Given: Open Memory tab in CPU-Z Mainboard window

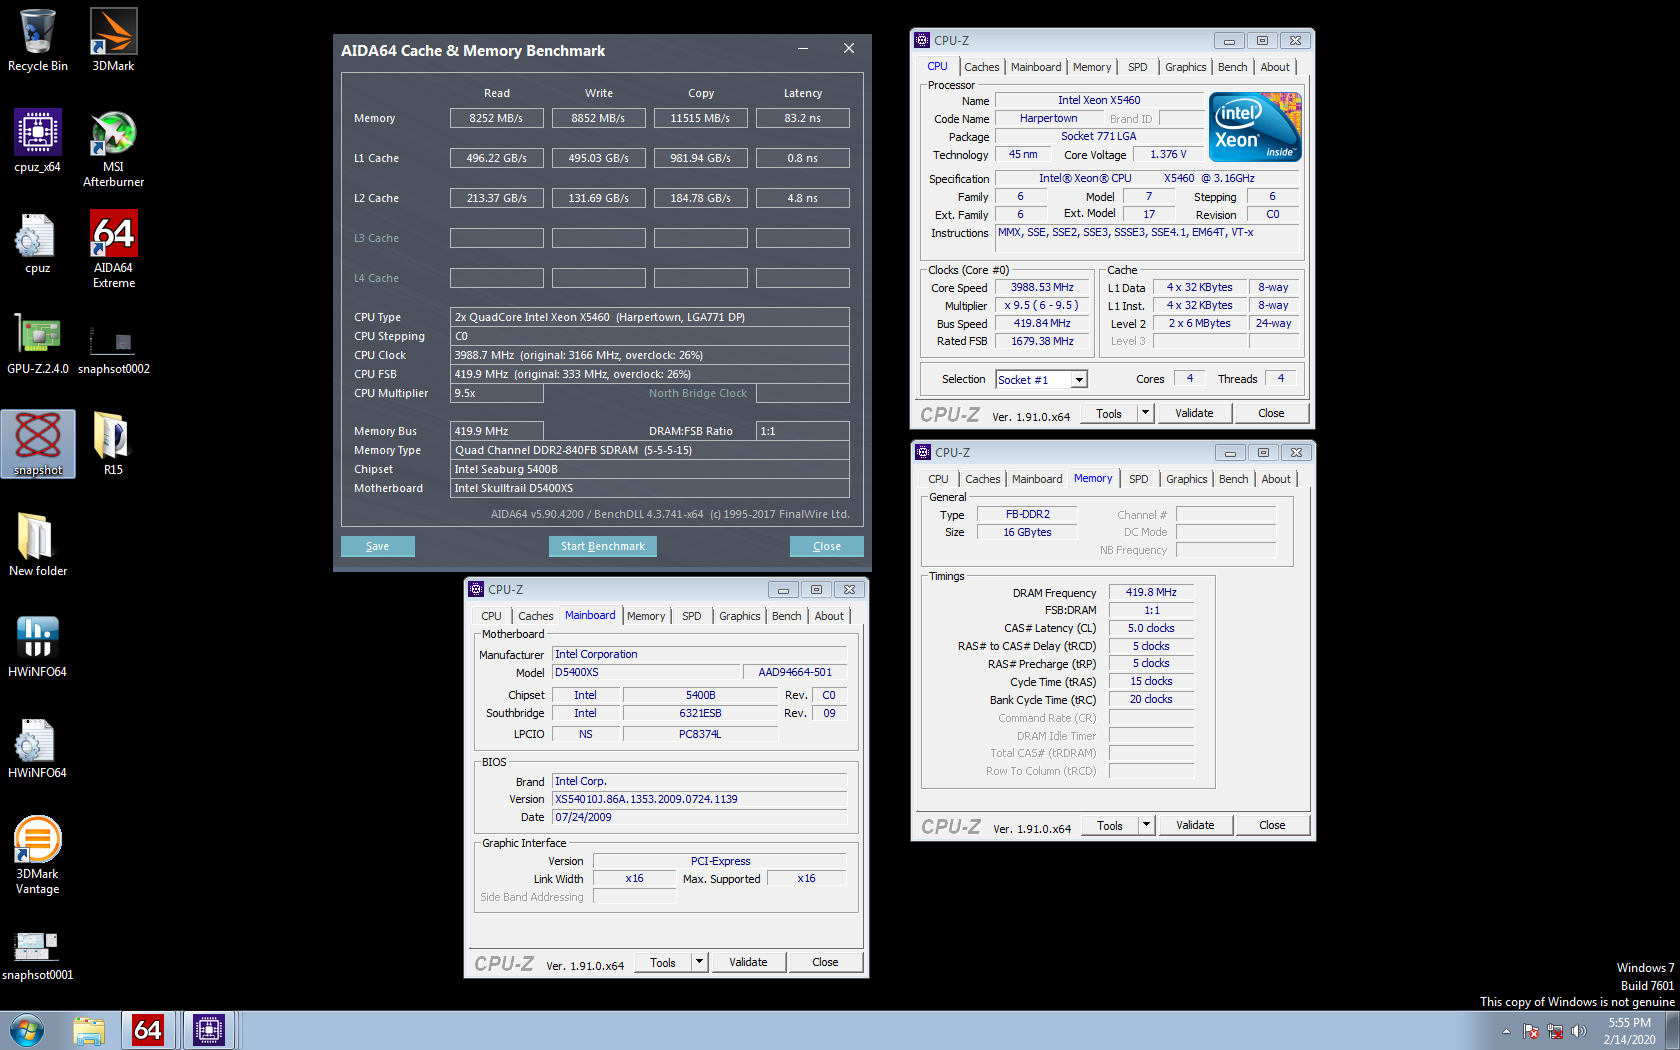Looking at the screenshot, I should coord(646,616).
